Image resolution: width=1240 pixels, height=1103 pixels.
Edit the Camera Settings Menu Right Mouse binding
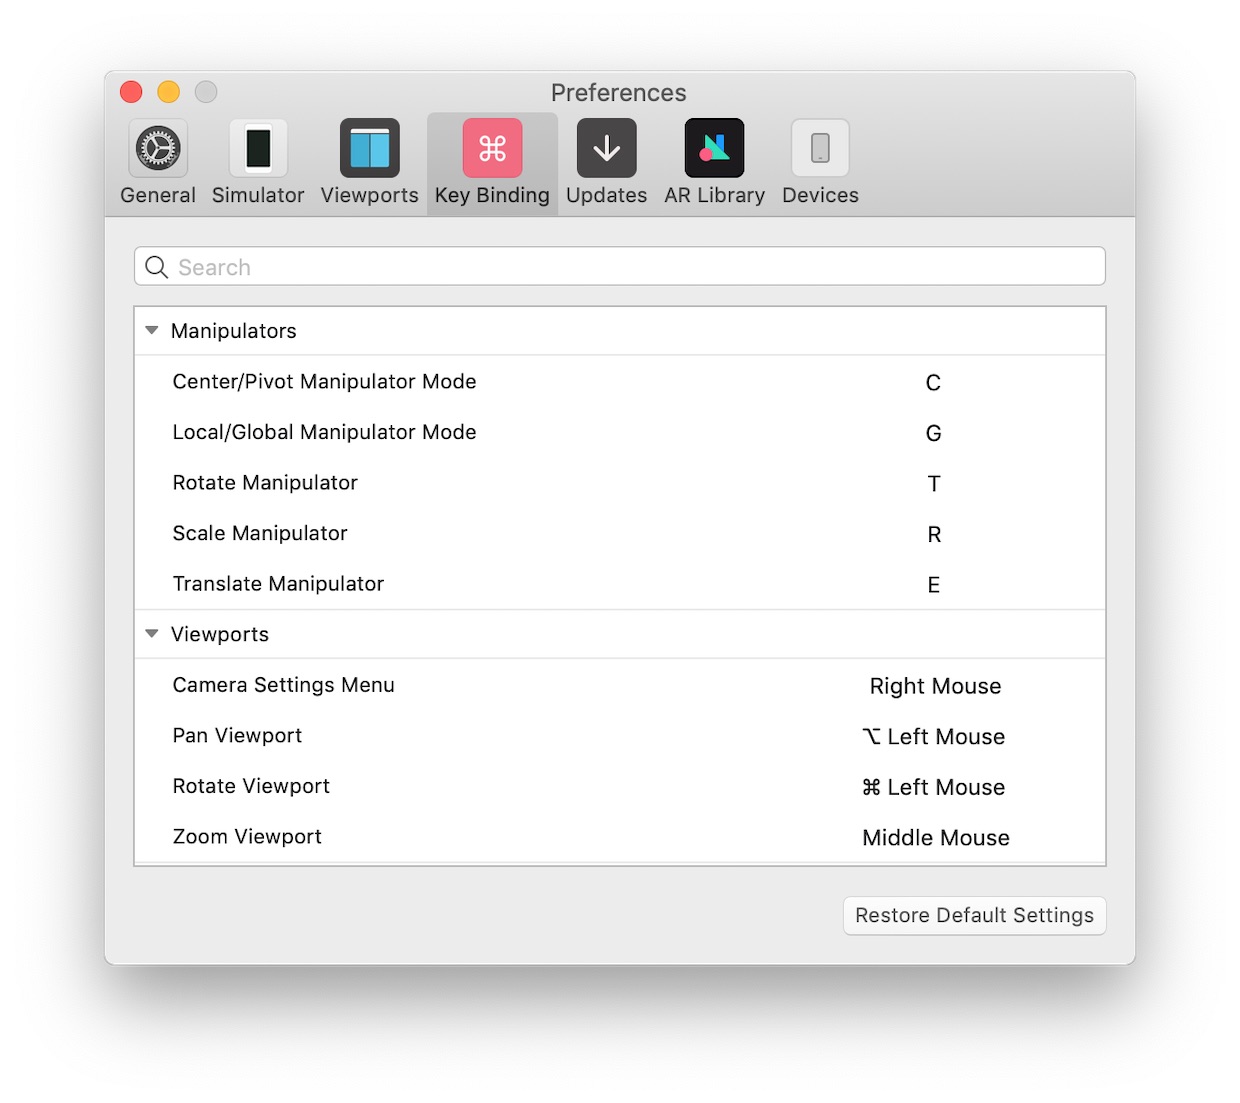tap(935, 686)
